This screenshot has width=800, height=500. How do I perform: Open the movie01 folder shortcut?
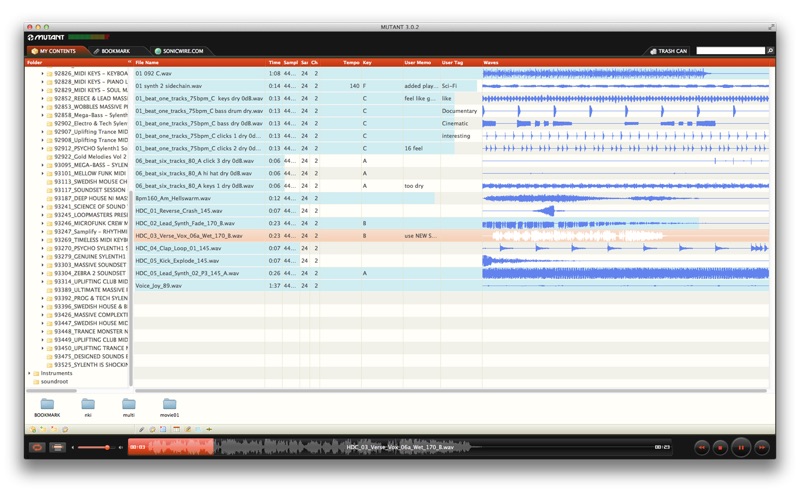pyautogui.click(x=169, y=407)
